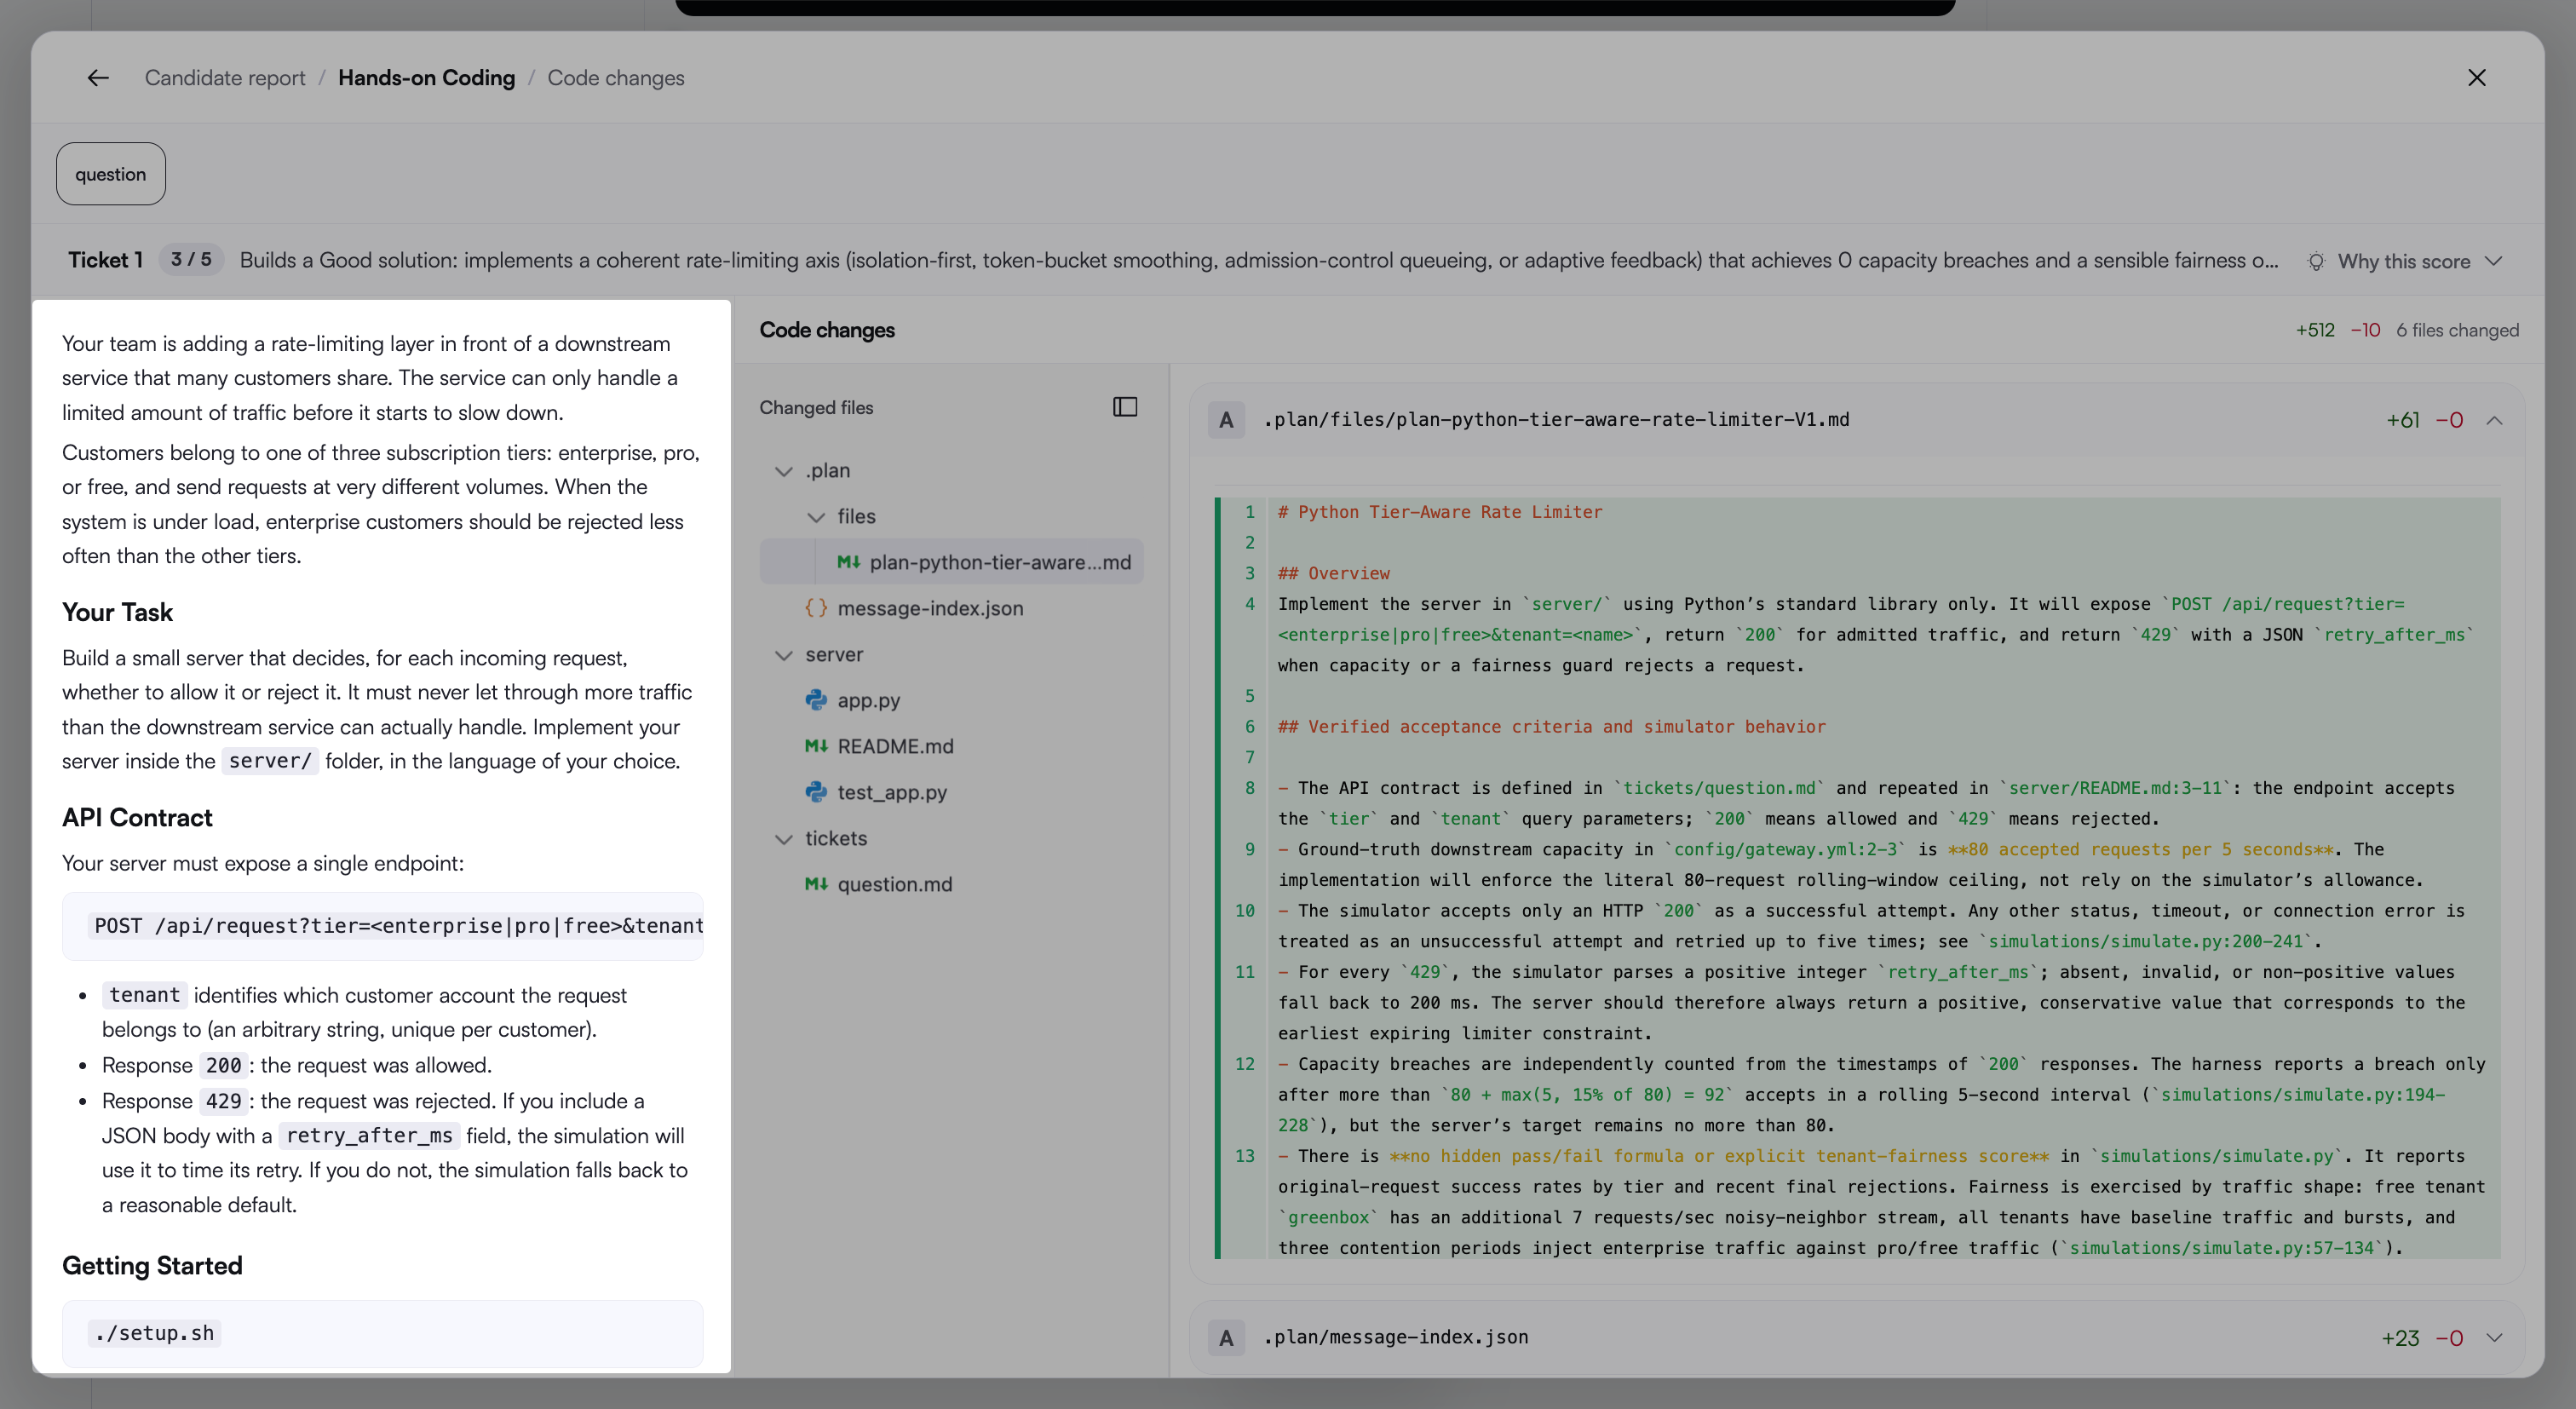Click the 3 / 5 score badge

pos(191,260)
